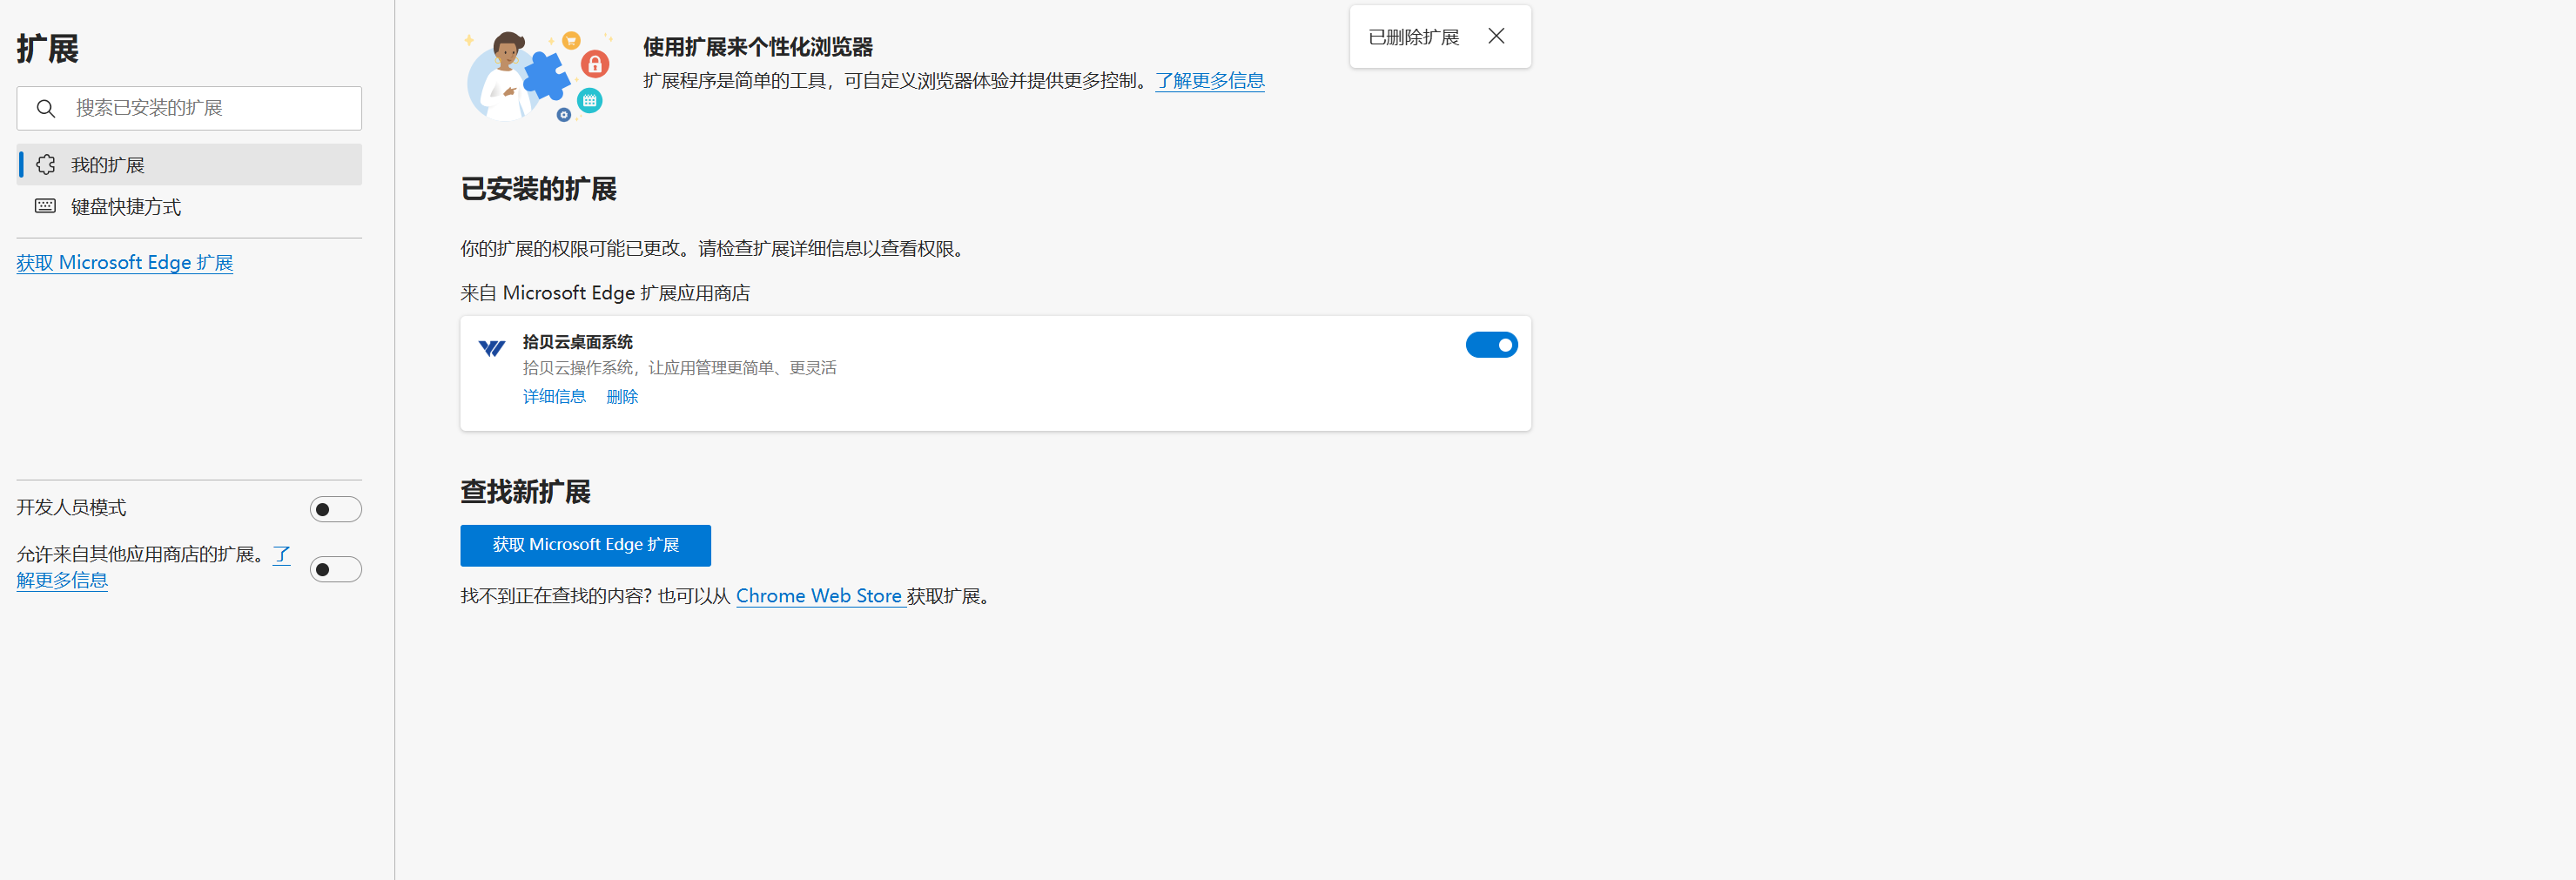The width and height of the screenshot is (2576, 880).
Task: Click the 来自 Microsoft Edge 扩展应用商店 label
Action: [605, 293]
